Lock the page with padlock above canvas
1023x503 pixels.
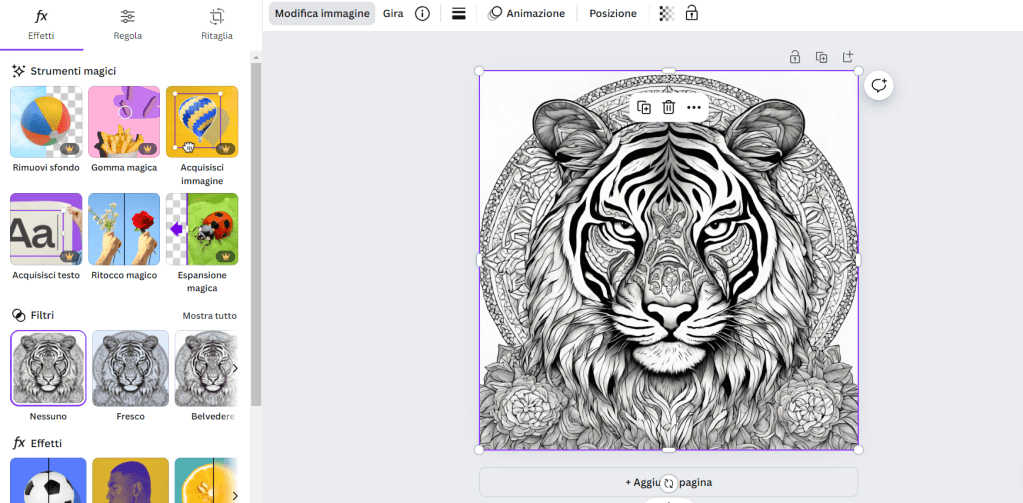795,57
